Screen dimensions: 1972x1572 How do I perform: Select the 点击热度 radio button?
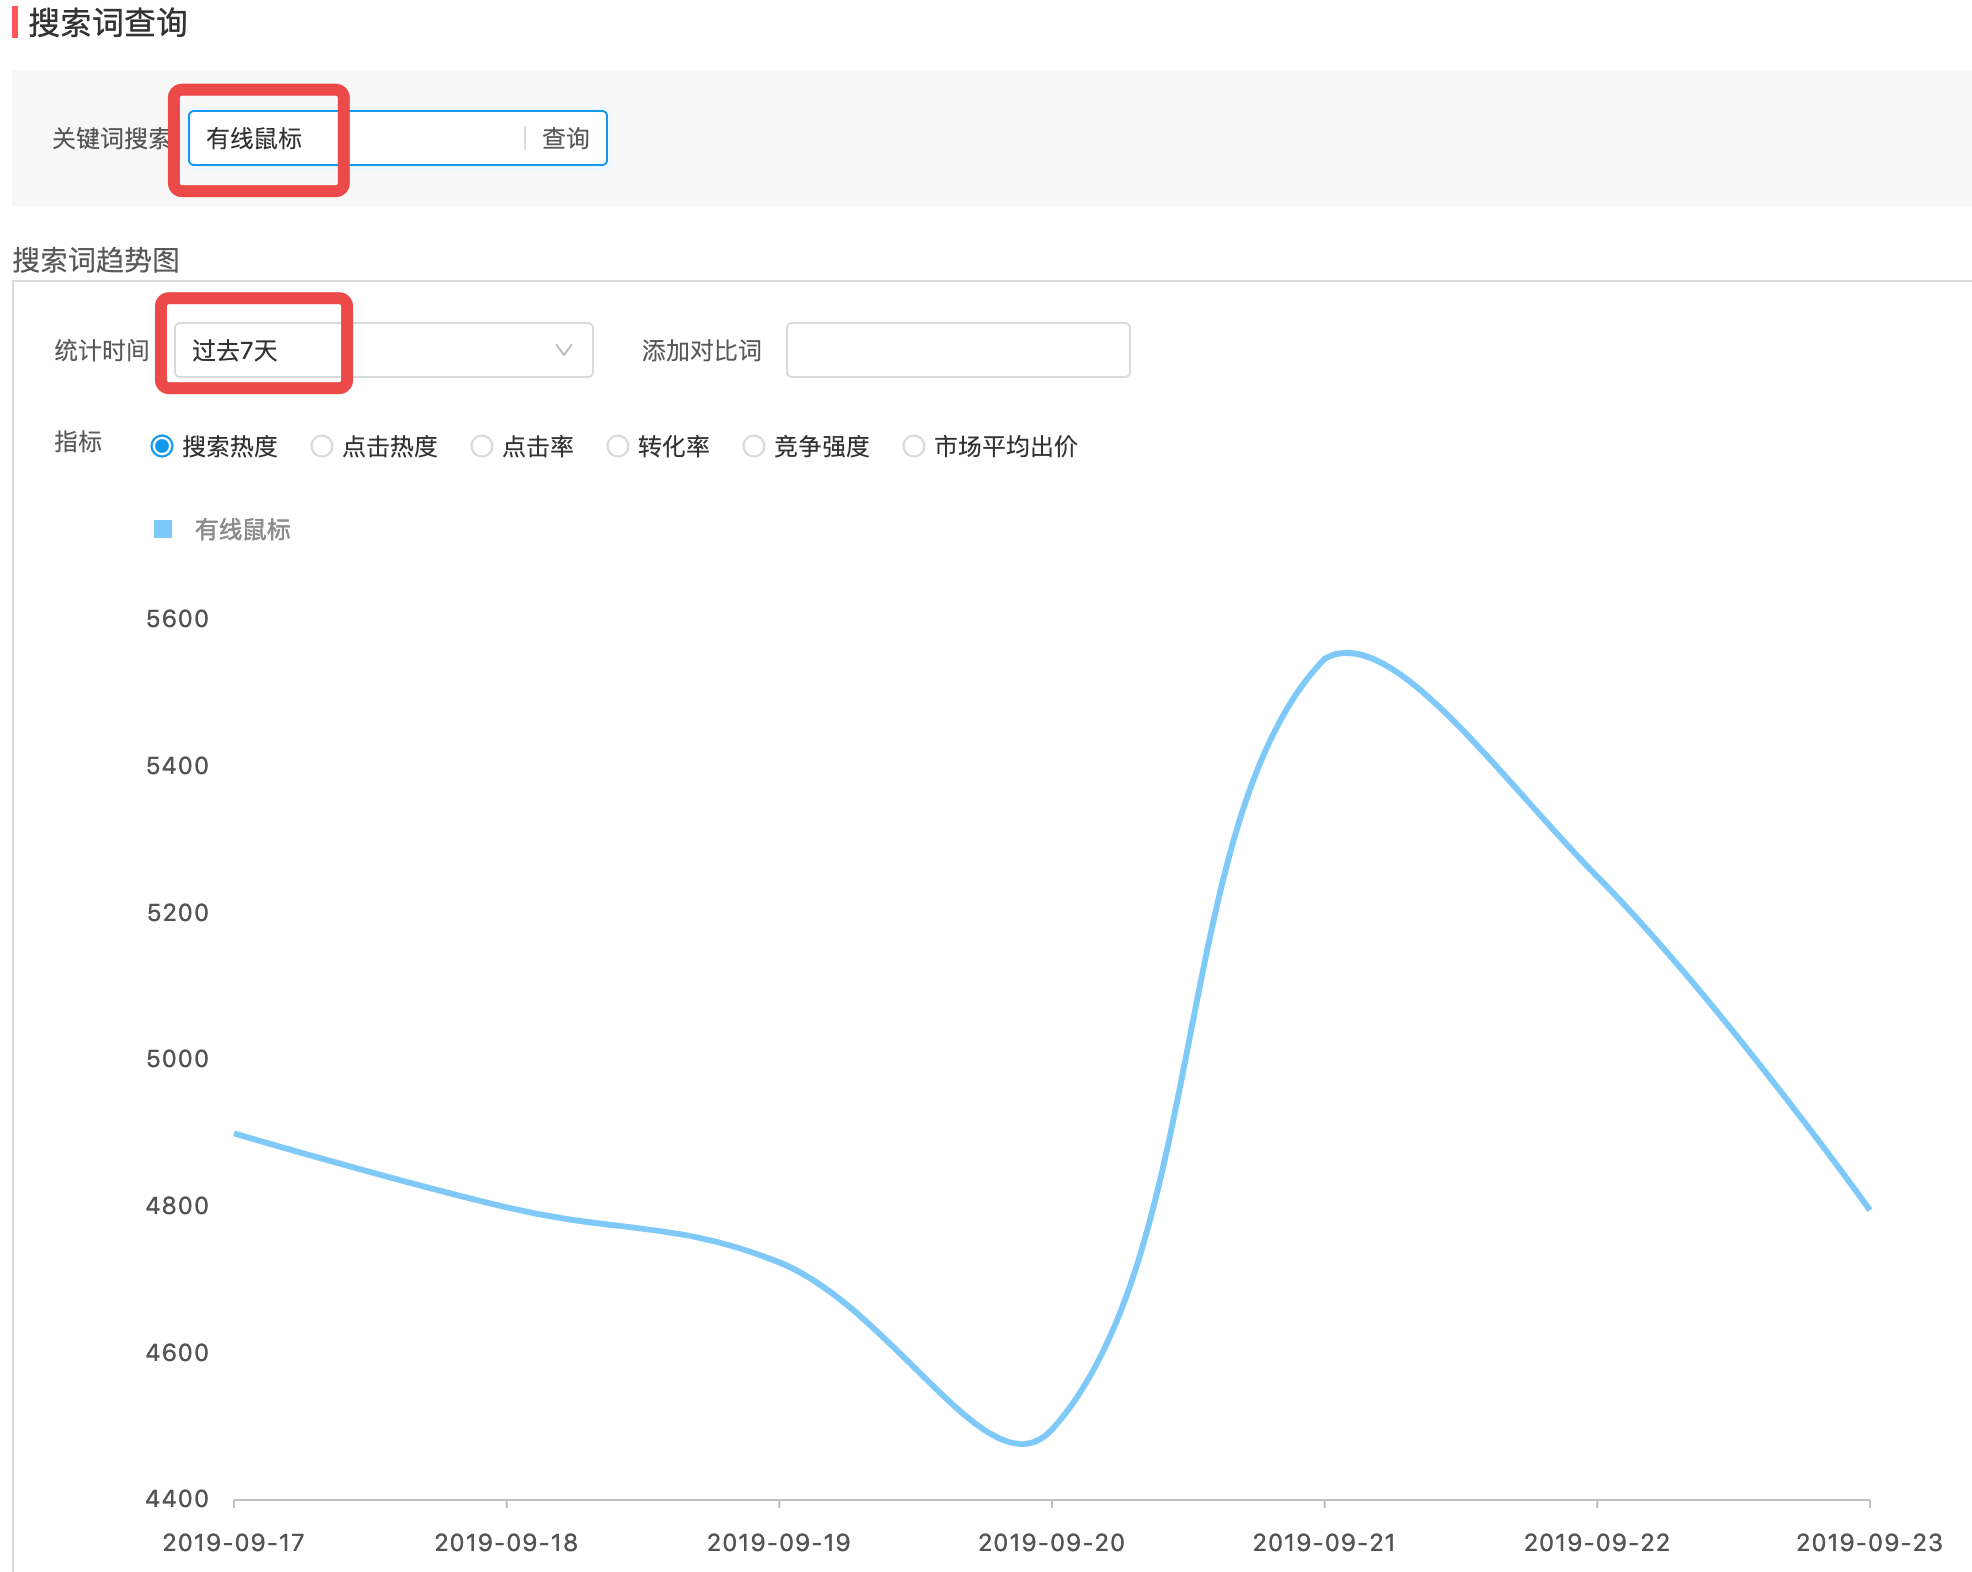pyautogui.click(x=322, y=446)
